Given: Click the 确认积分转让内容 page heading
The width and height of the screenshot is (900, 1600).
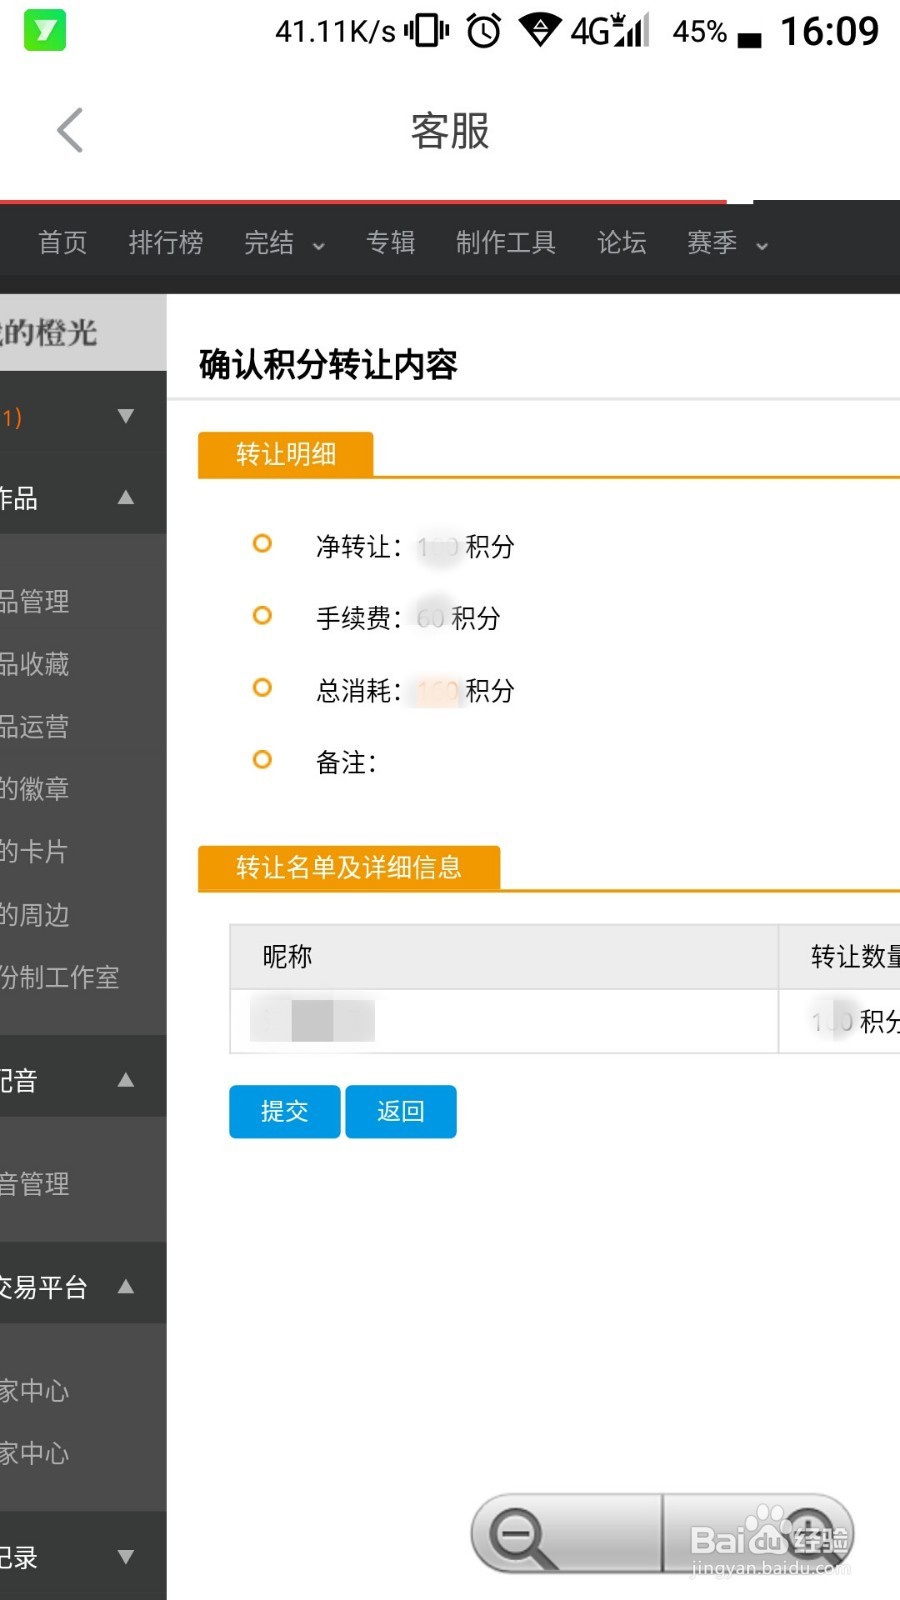Looking at the screenshot, I should pos(328,365).
